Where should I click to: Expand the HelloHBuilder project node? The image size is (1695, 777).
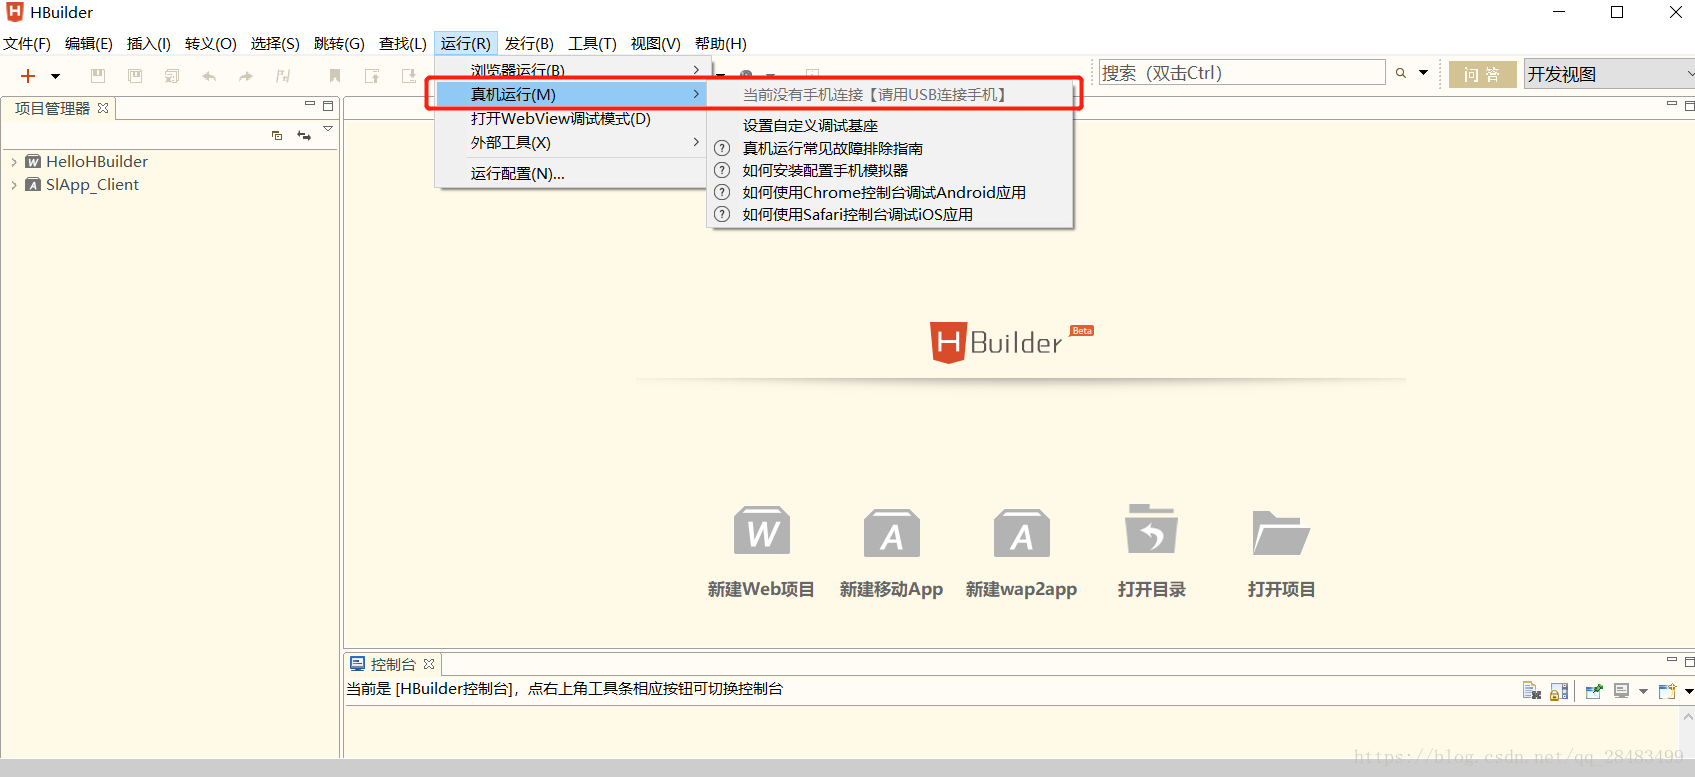[x=14, y=162]
